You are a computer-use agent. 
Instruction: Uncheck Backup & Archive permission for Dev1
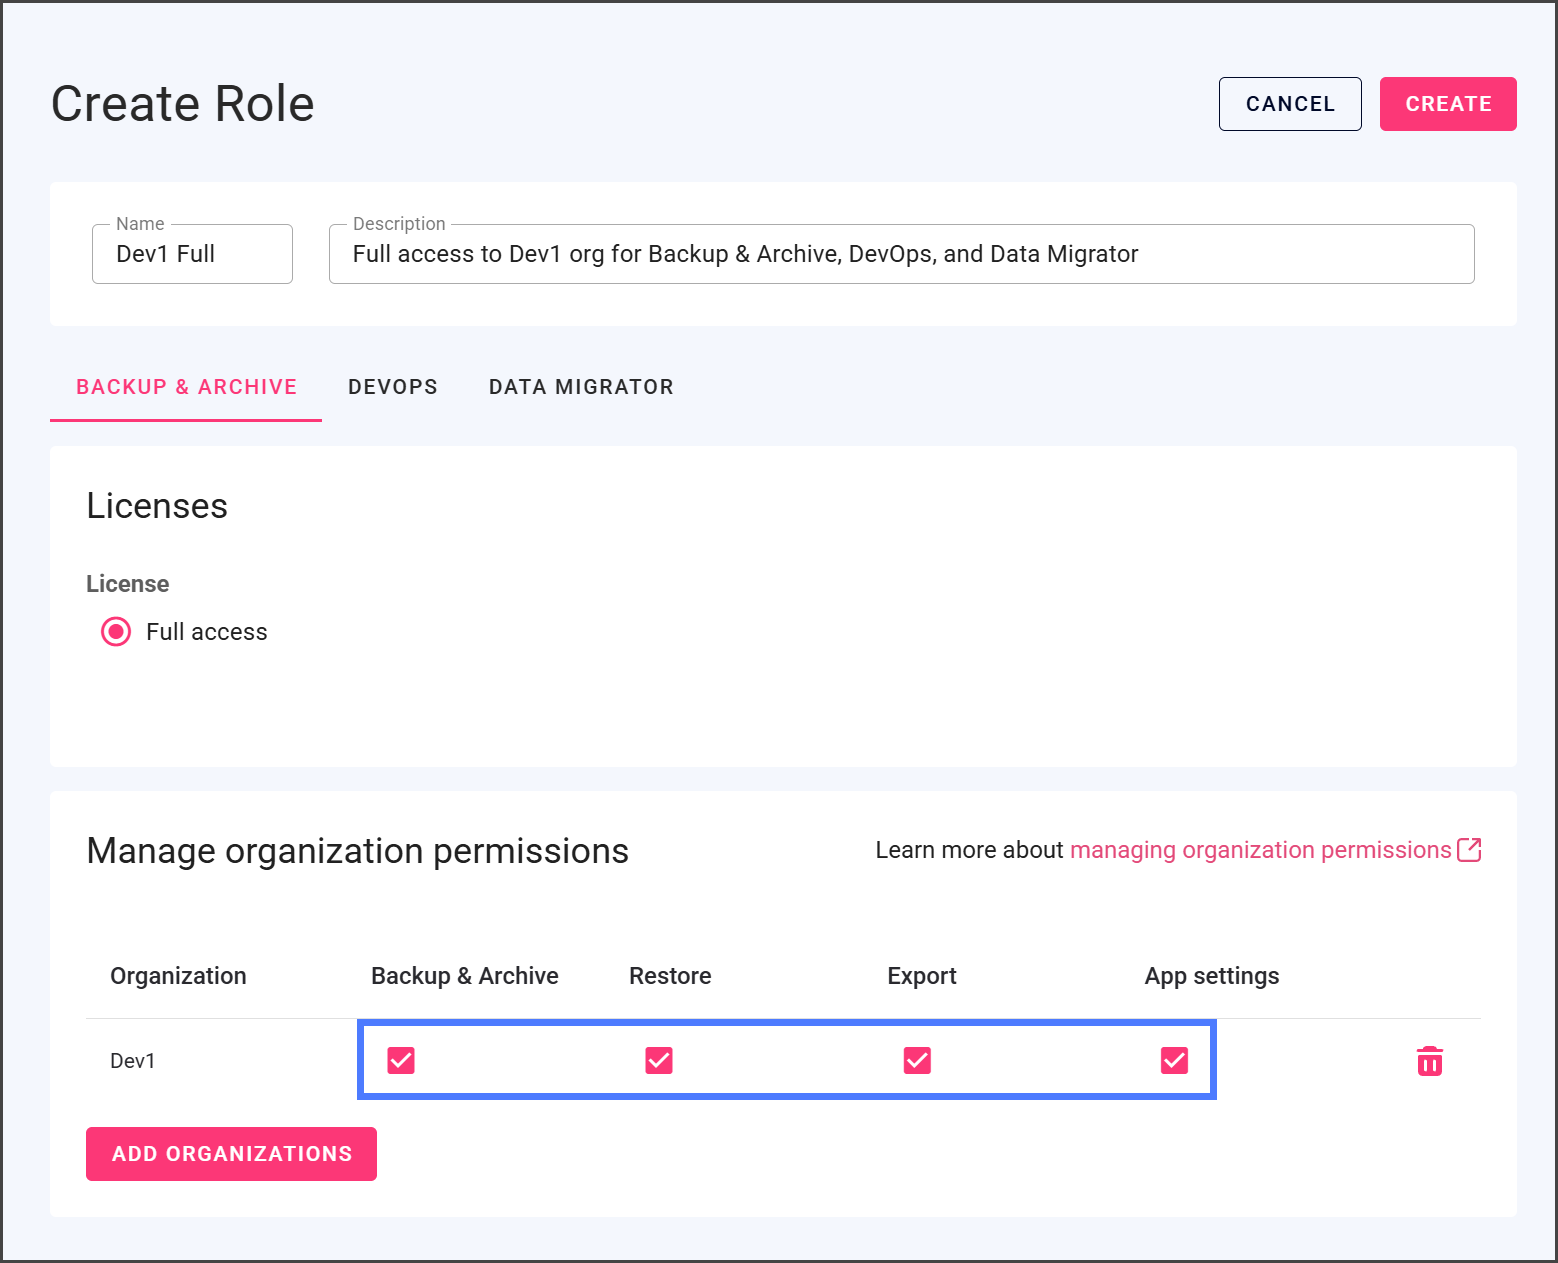401,1060
